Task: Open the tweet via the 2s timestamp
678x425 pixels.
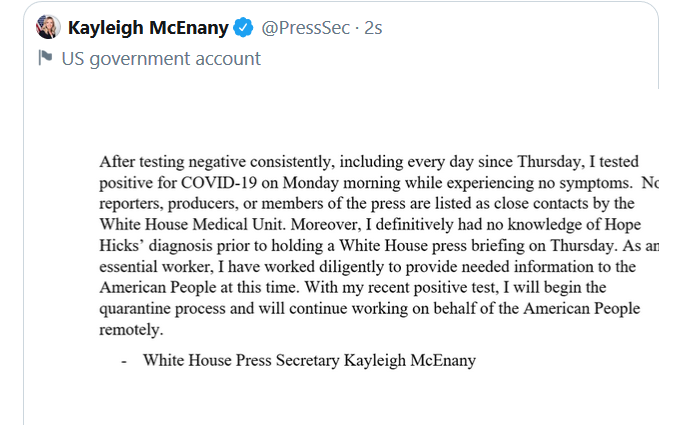Action: [x=373, y=28]
